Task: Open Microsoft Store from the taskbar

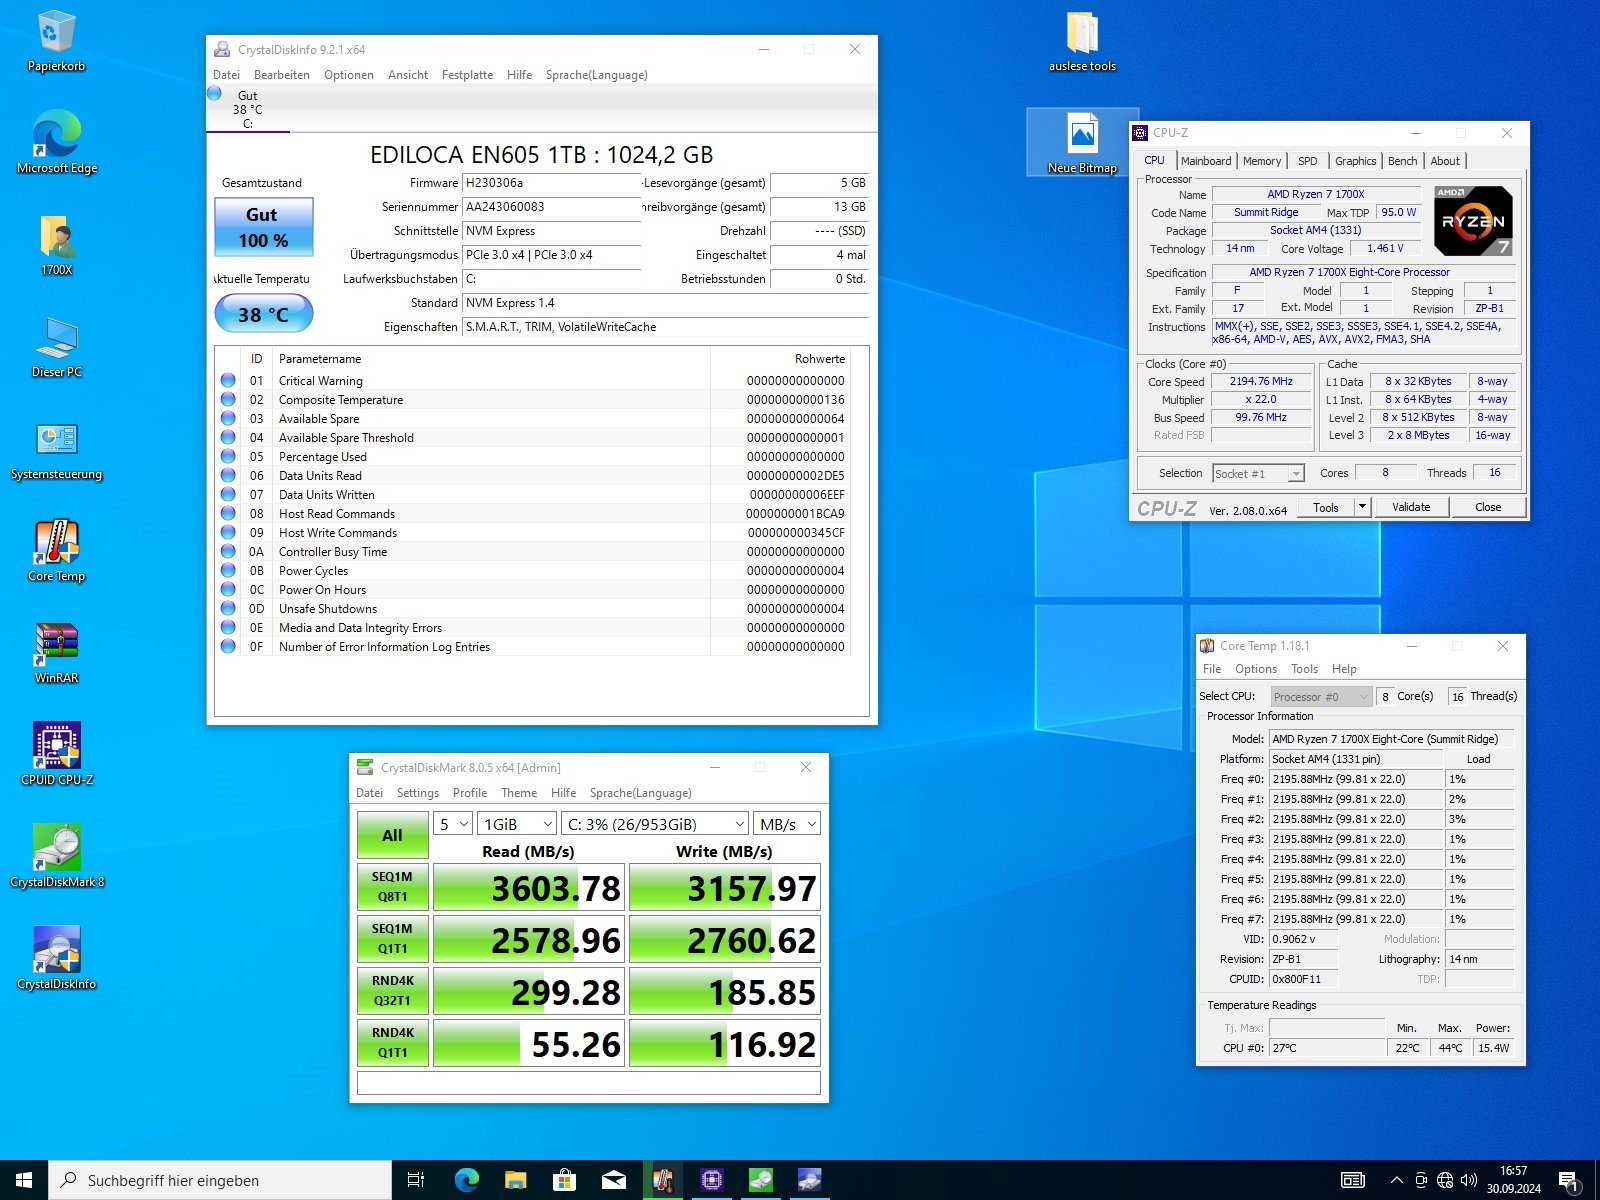Action: click(x=564, y=1180)
